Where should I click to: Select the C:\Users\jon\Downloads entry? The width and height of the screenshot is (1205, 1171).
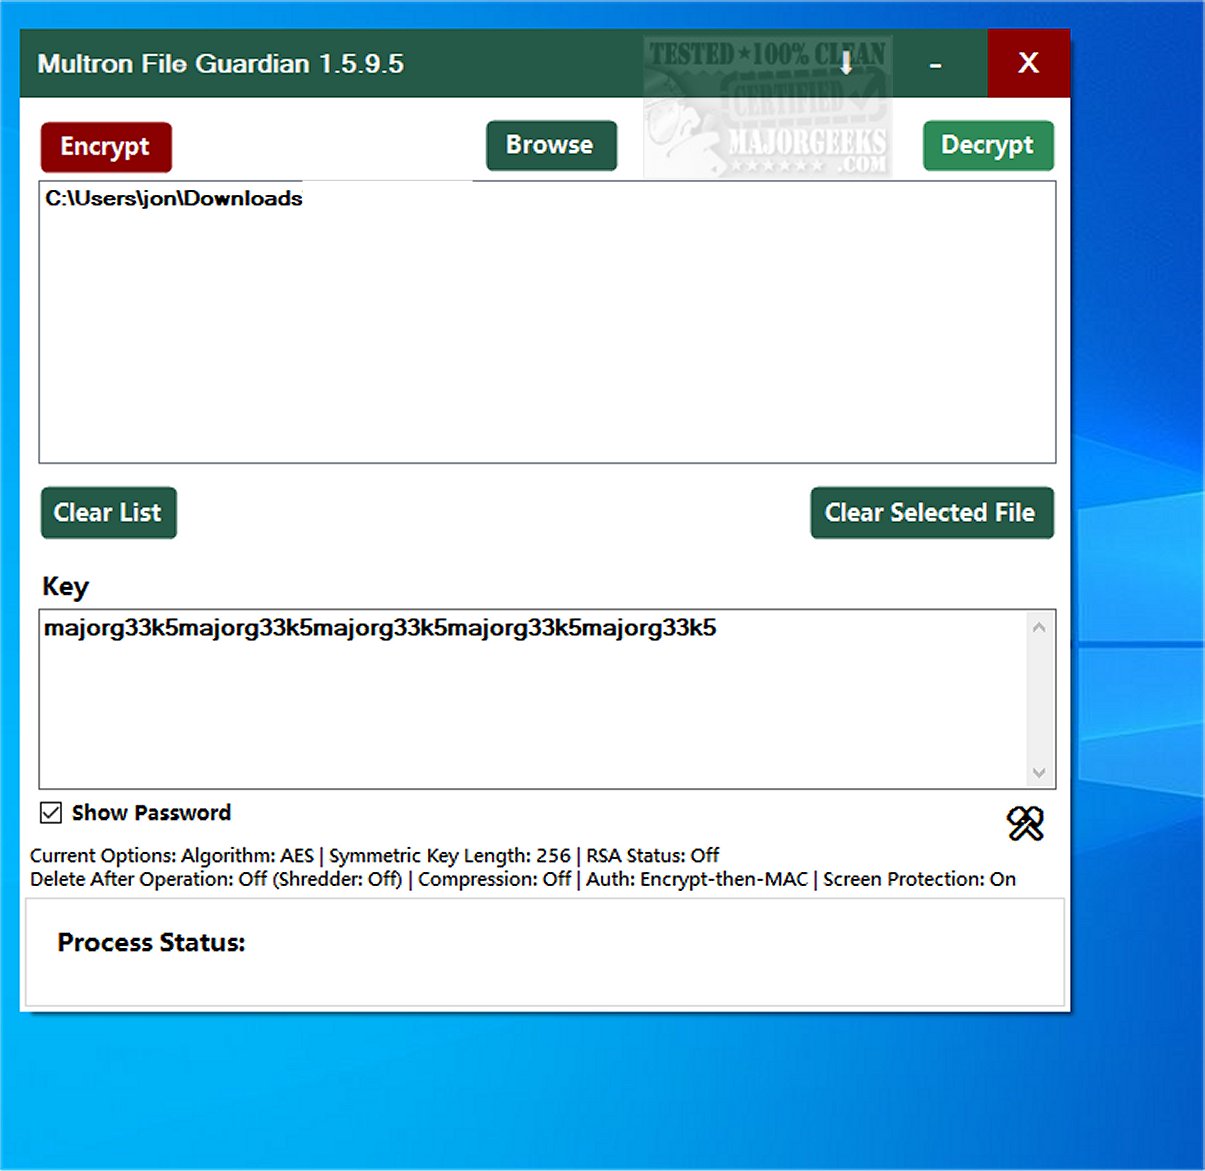(173, 199)
